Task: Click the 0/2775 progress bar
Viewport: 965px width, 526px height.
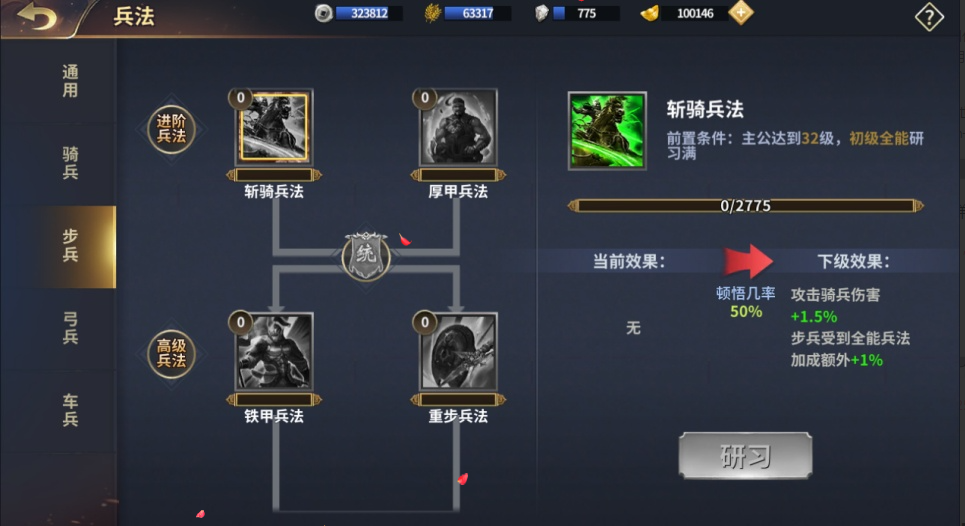Action: [x=745, y=205]
